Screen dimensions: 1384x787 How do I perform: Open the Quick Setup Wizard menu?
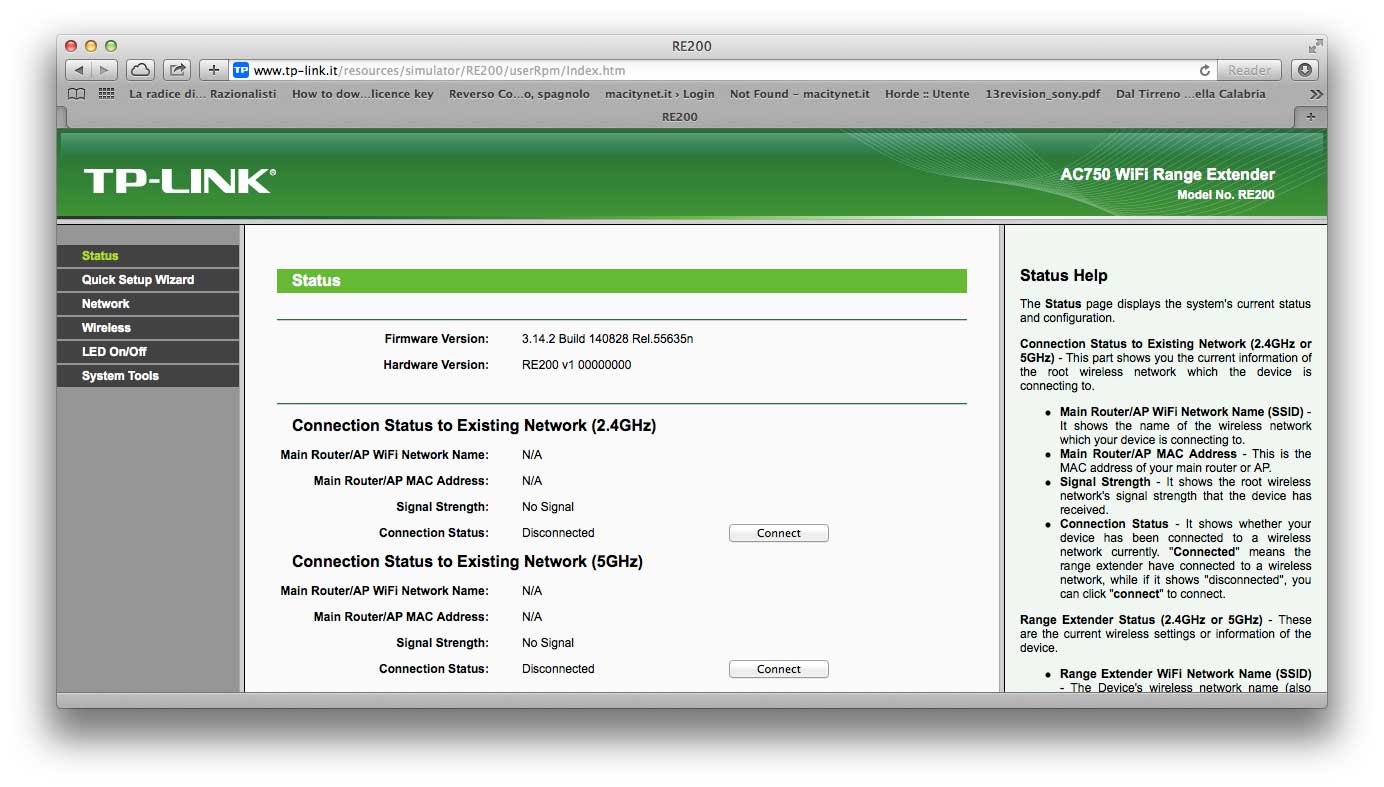[x=148, y=280]
